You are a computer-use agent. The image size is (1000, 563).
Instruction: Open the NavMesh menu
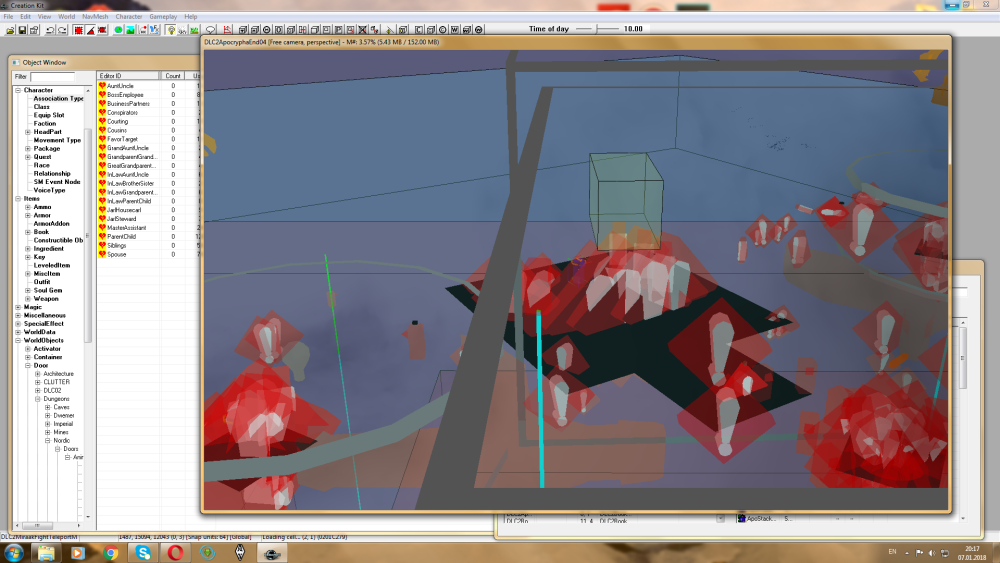(x=95, y=17)
